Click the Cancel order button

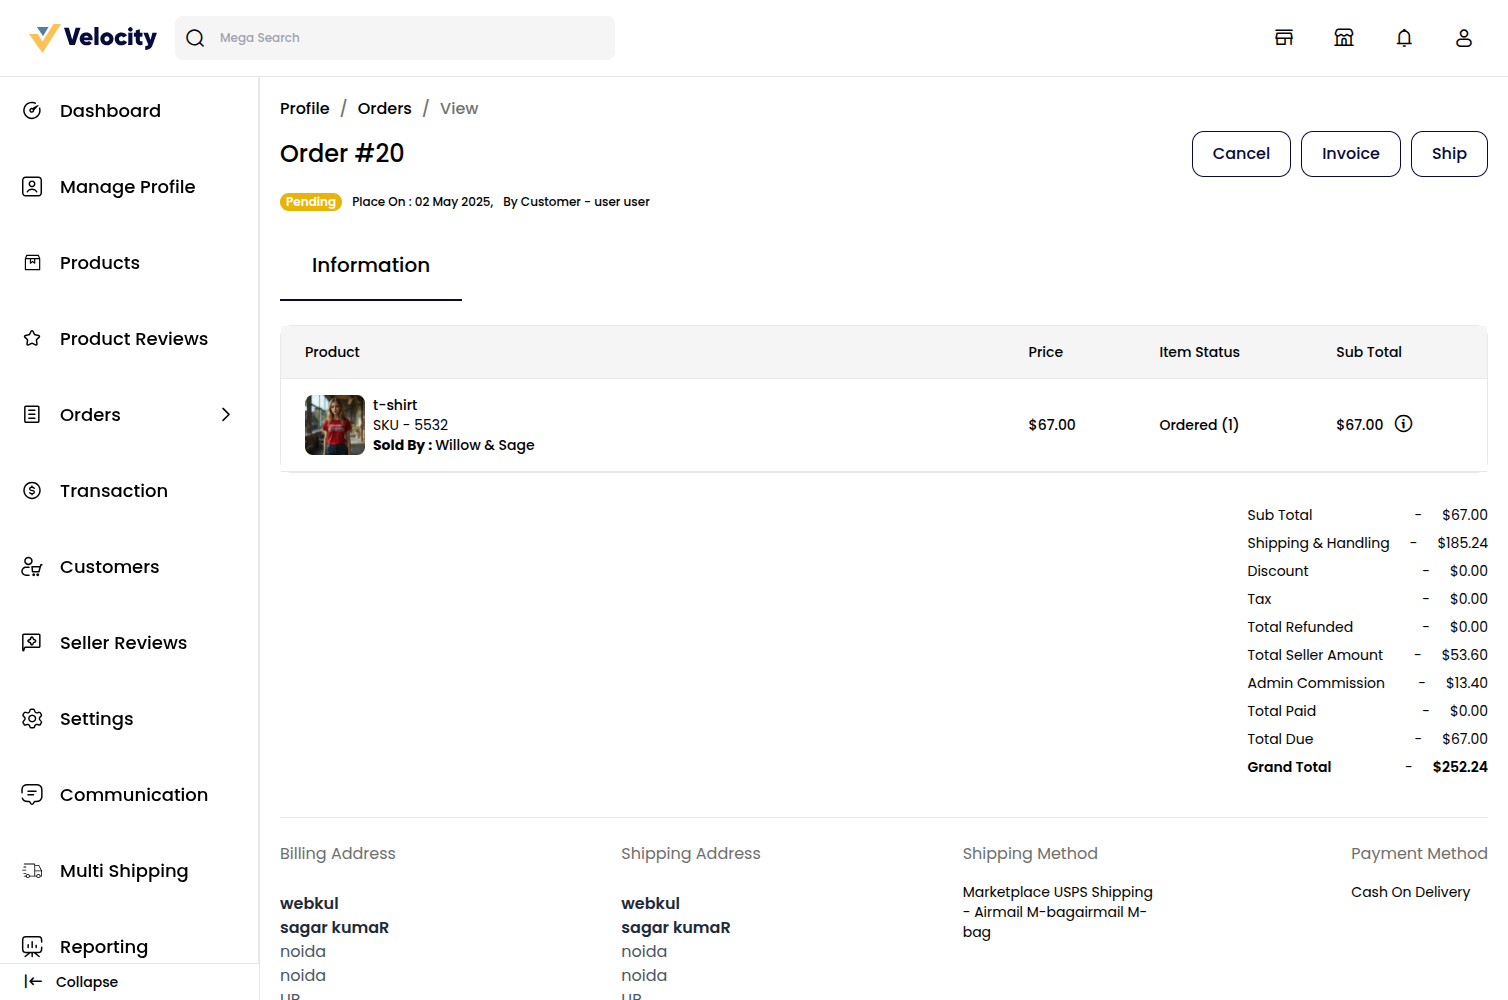pyautogui.click(x=1241, y=154)
